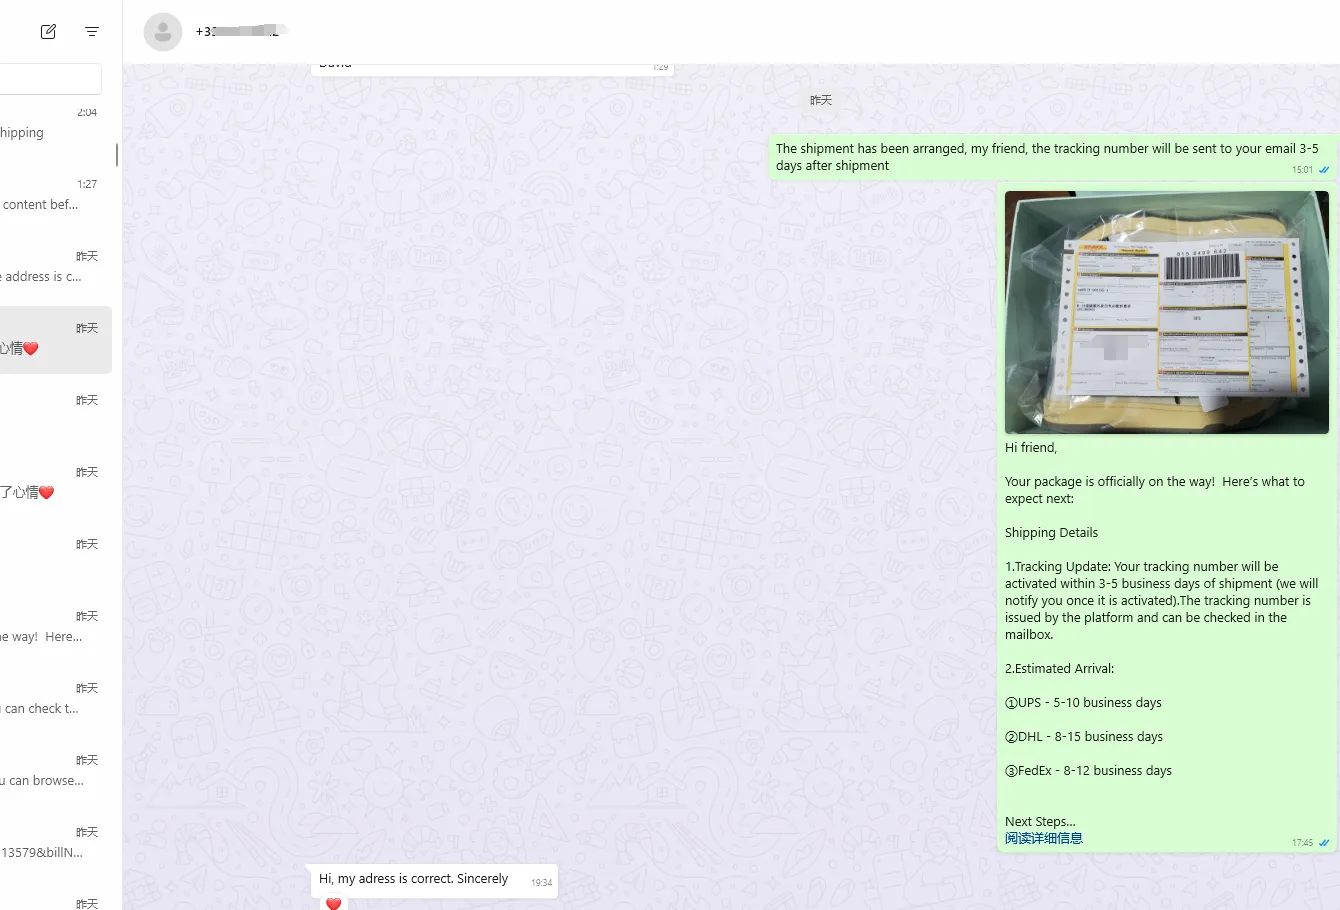Image resolution: width=1340 pixels, height=910 pixels.
Task: Click the 阅读详细信息 read more link
Action: [1043, 838]
